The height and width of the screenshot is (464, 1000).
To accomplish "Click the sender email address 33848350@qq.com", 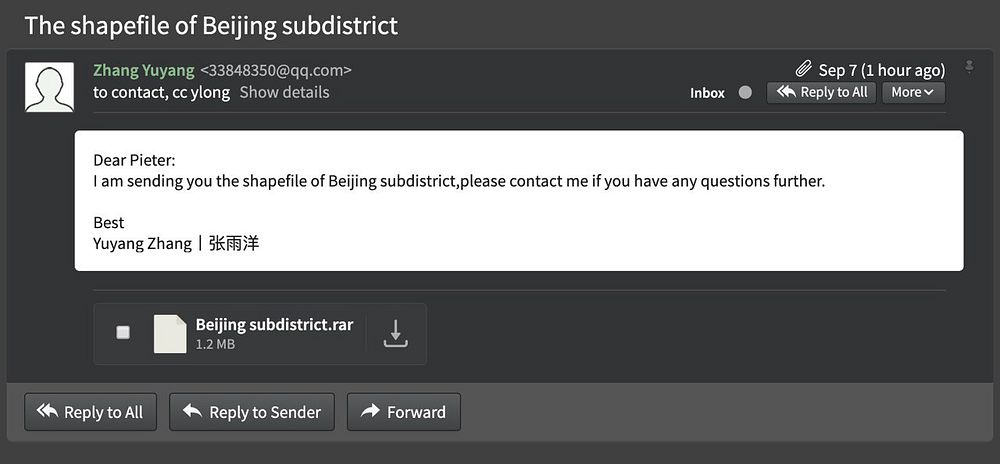I will 276,70.
